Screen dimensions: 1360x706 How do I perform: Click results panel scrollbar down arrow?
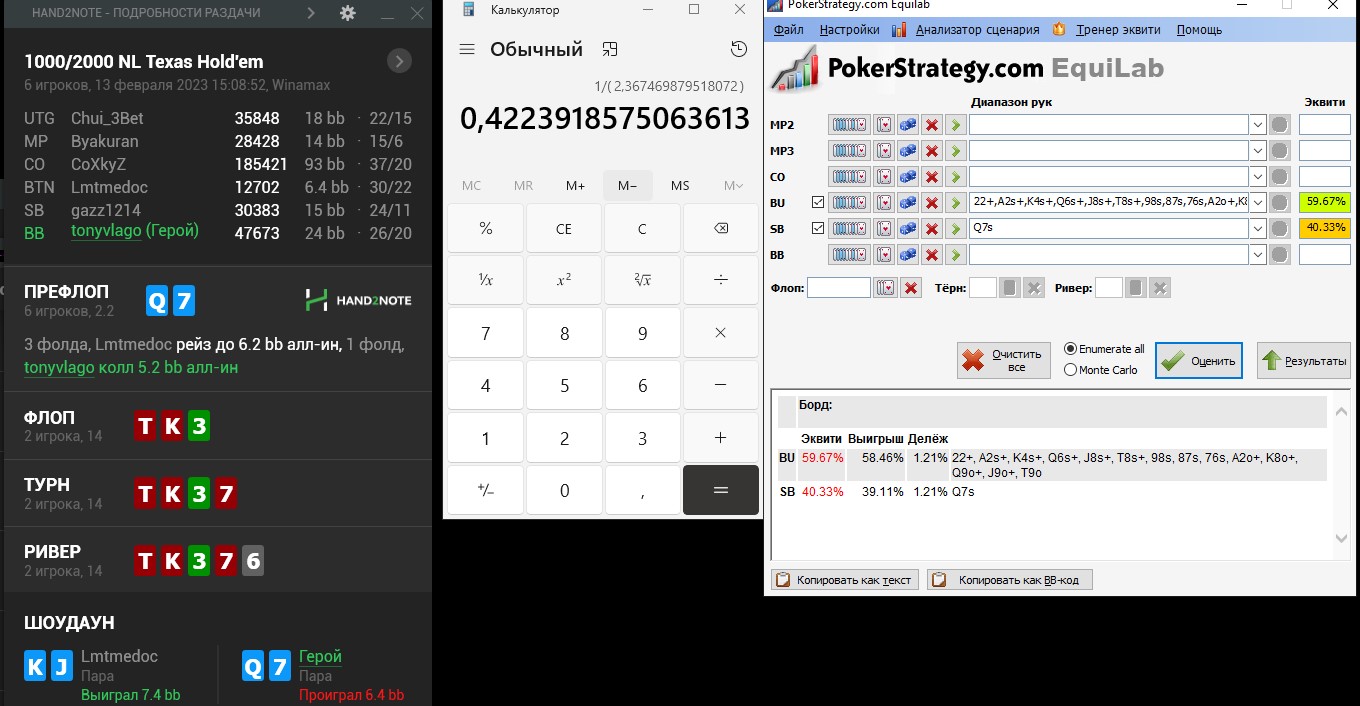click(1343, 538)
